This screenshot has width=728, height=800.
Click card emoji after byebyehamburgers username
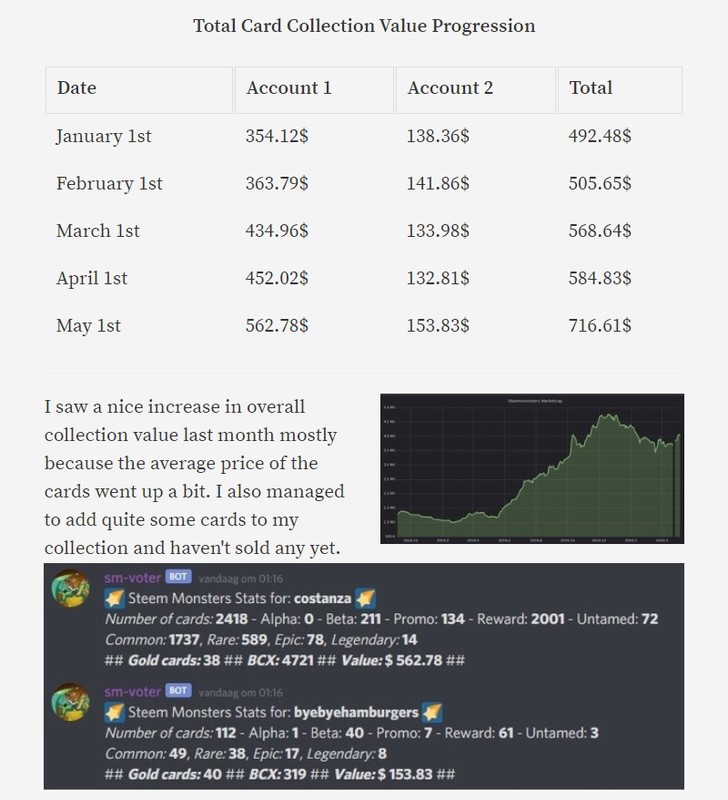click(432, 713)
